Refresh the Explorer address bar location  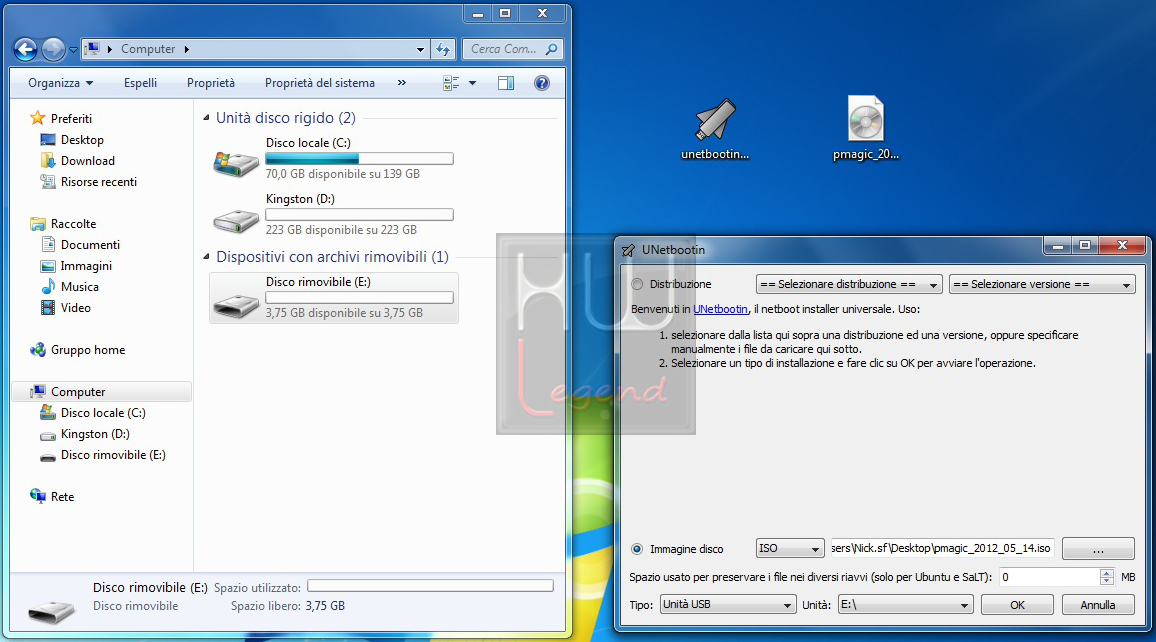443,49
